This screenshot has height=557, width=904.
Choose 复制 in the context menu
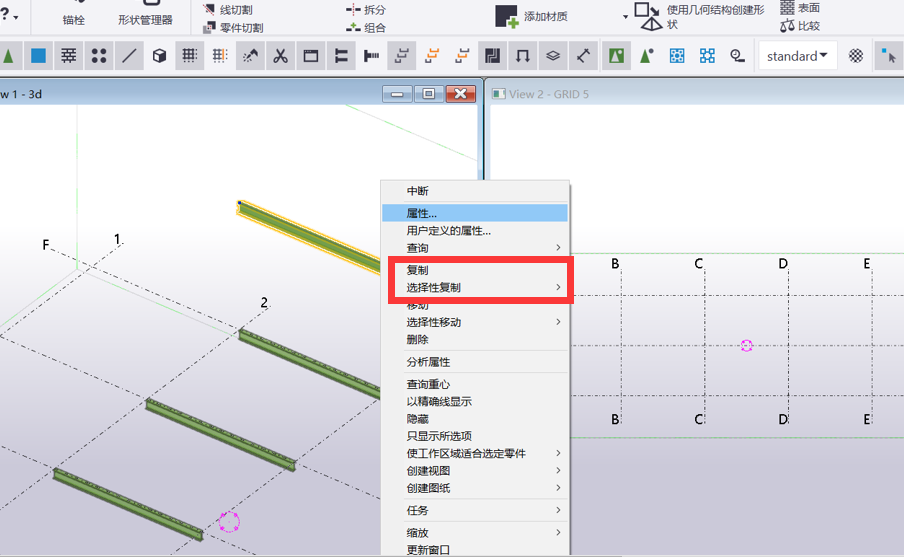coord(474,270)
